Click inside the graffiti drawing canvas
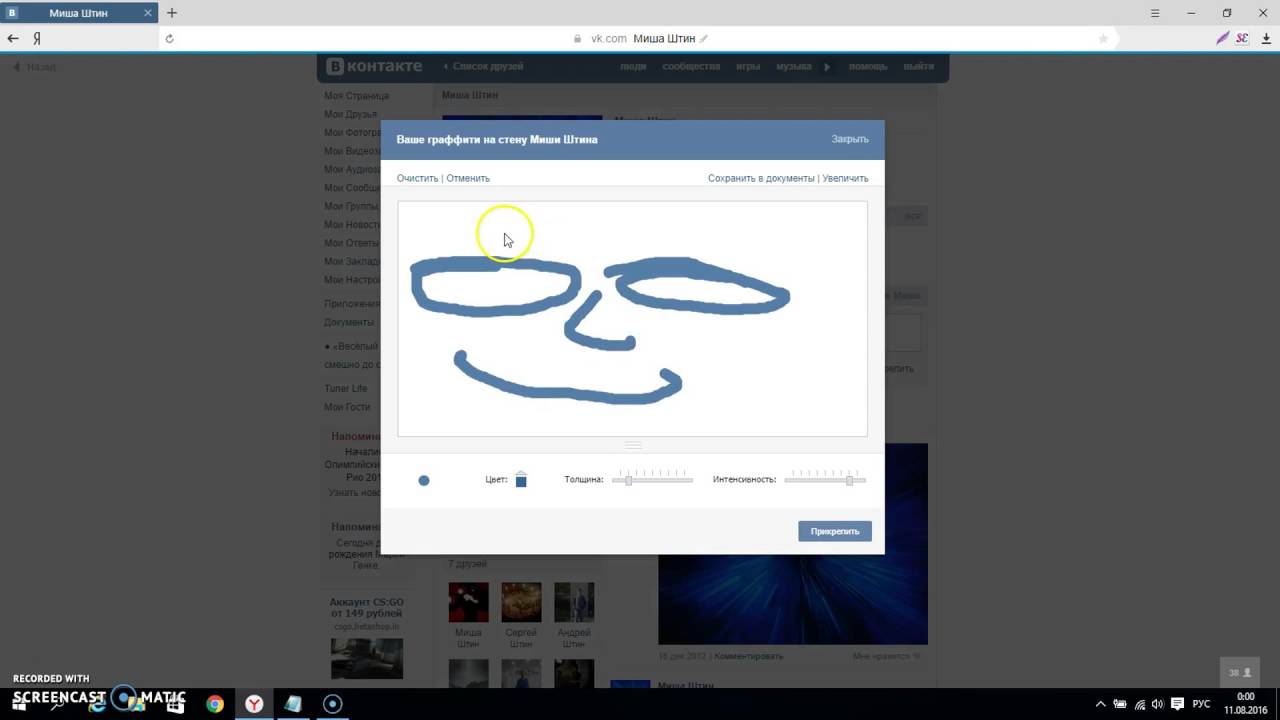Screen dimensions: 1280x720 point(632,318)
